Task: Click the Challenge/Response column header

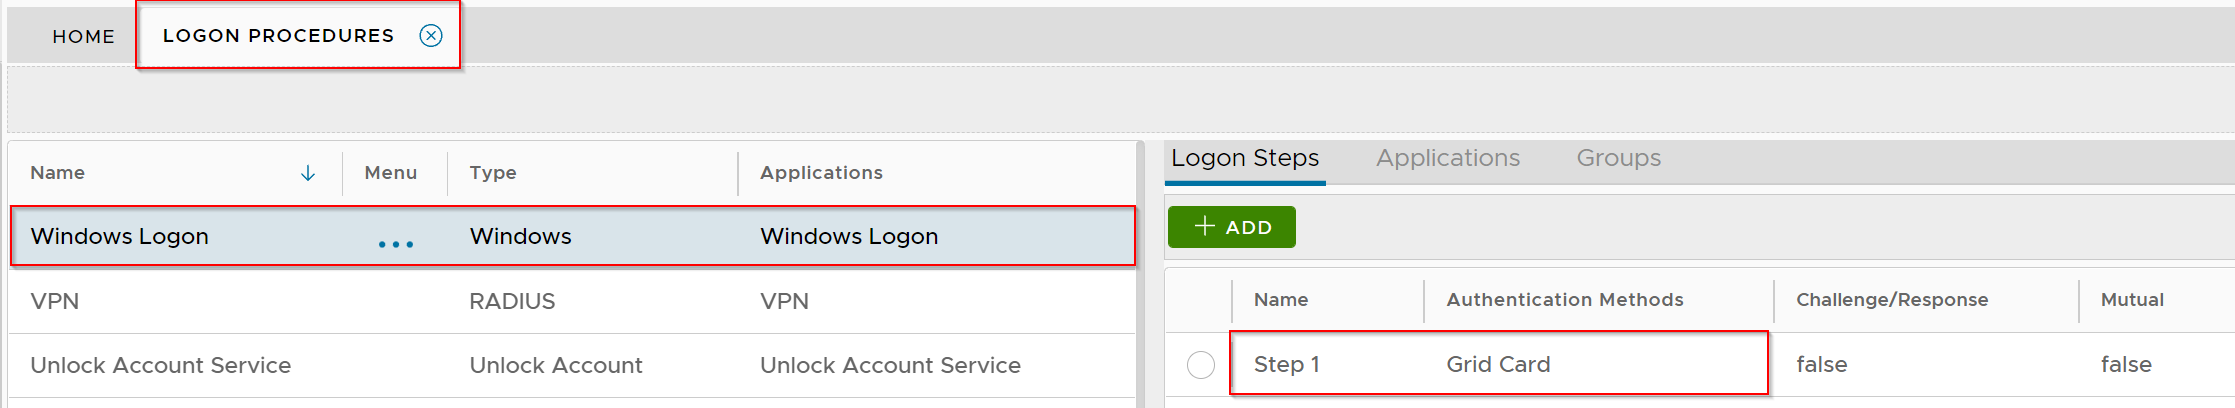Action: 1891,300
